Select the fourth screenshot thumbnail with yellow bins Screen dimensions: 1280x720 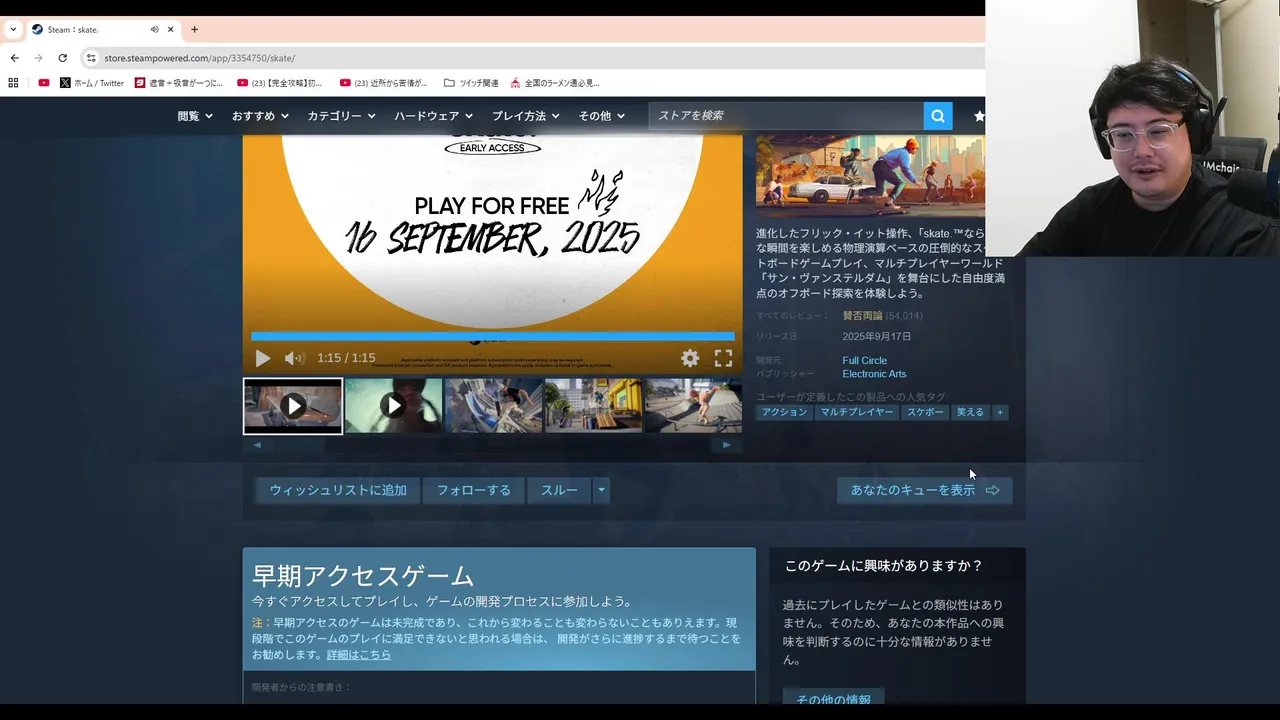[x=593, y=406]
